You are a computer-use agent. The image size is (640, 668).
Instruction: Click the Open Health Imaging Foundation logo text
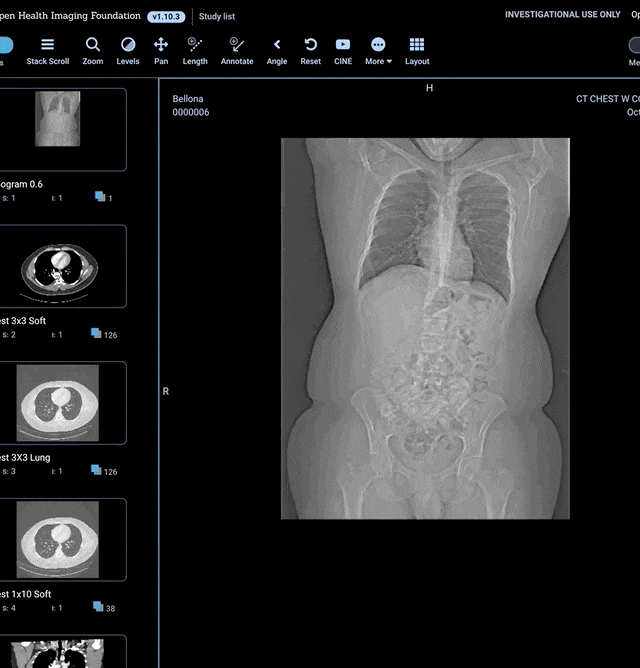coord(70,16)
